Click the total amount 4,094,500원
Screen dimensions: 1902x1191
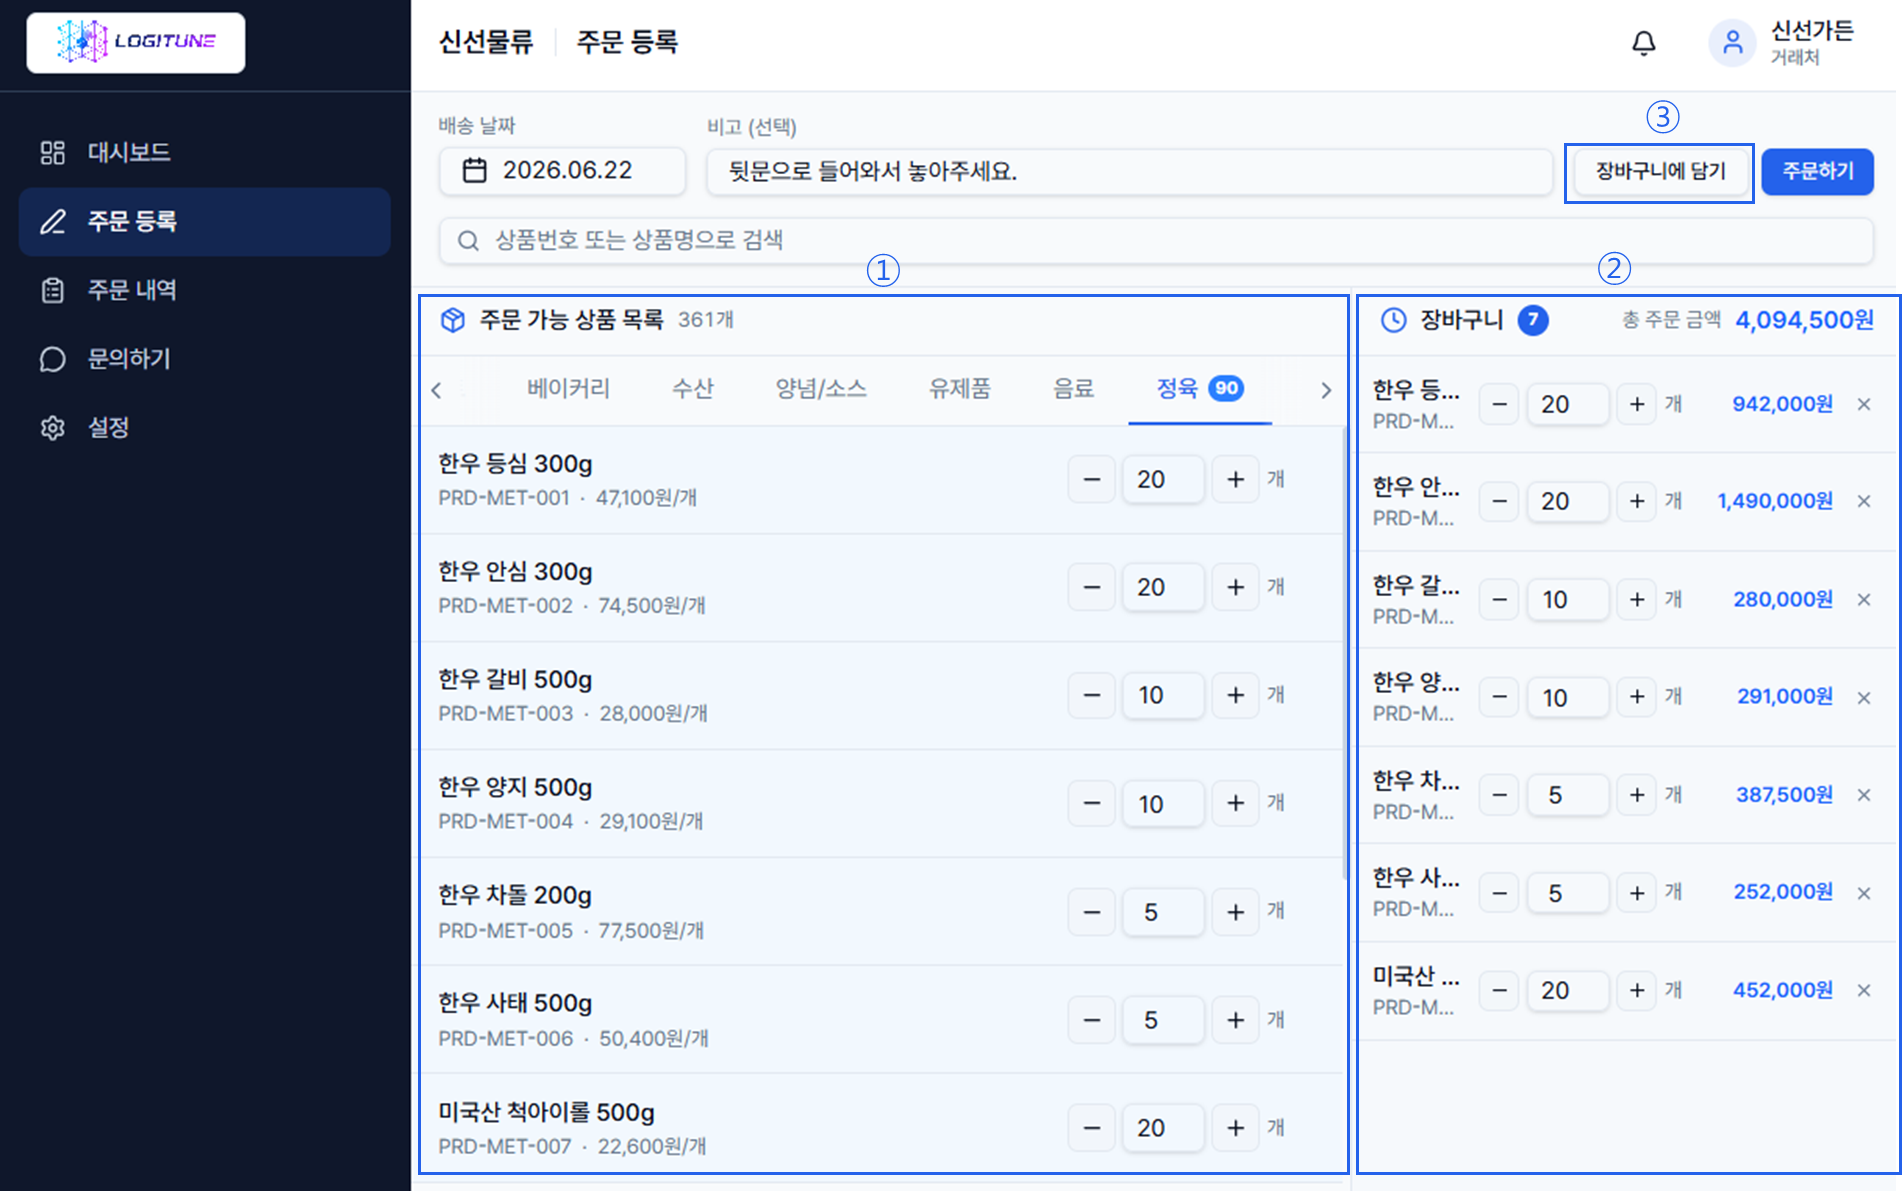[x=1804, y=320]
